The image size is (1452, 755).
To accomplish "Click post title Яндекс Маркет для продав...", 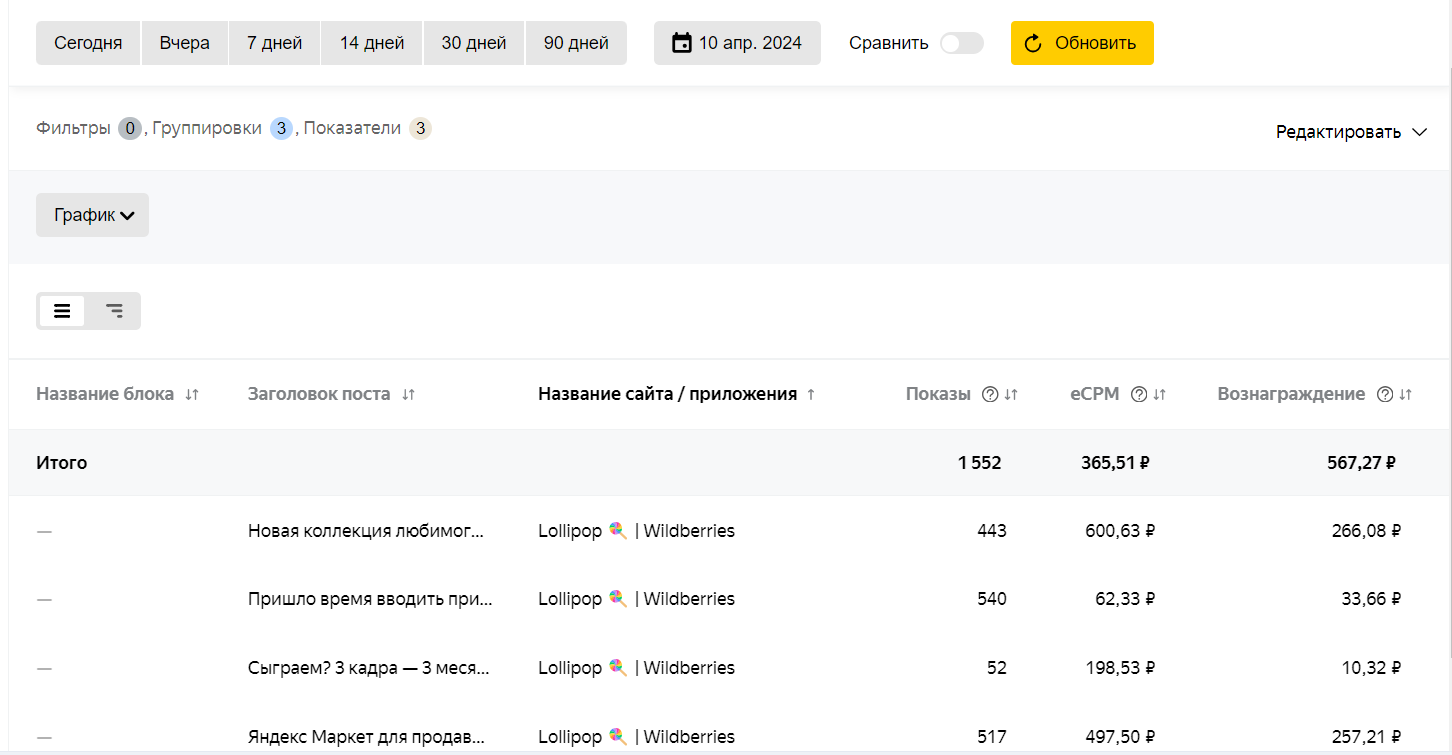I will (367, 737).
